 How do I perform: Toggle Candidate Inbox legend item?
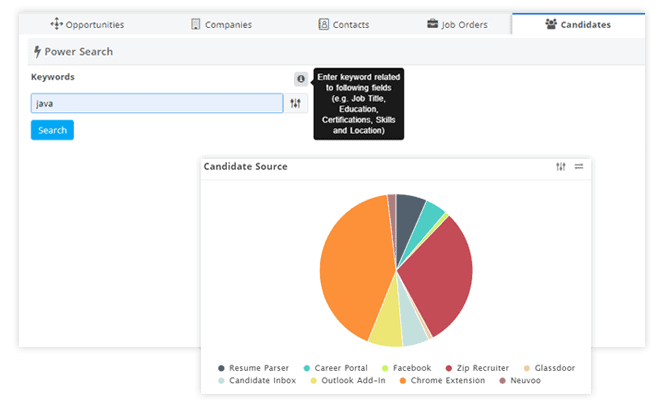click(x=257, y=380)
